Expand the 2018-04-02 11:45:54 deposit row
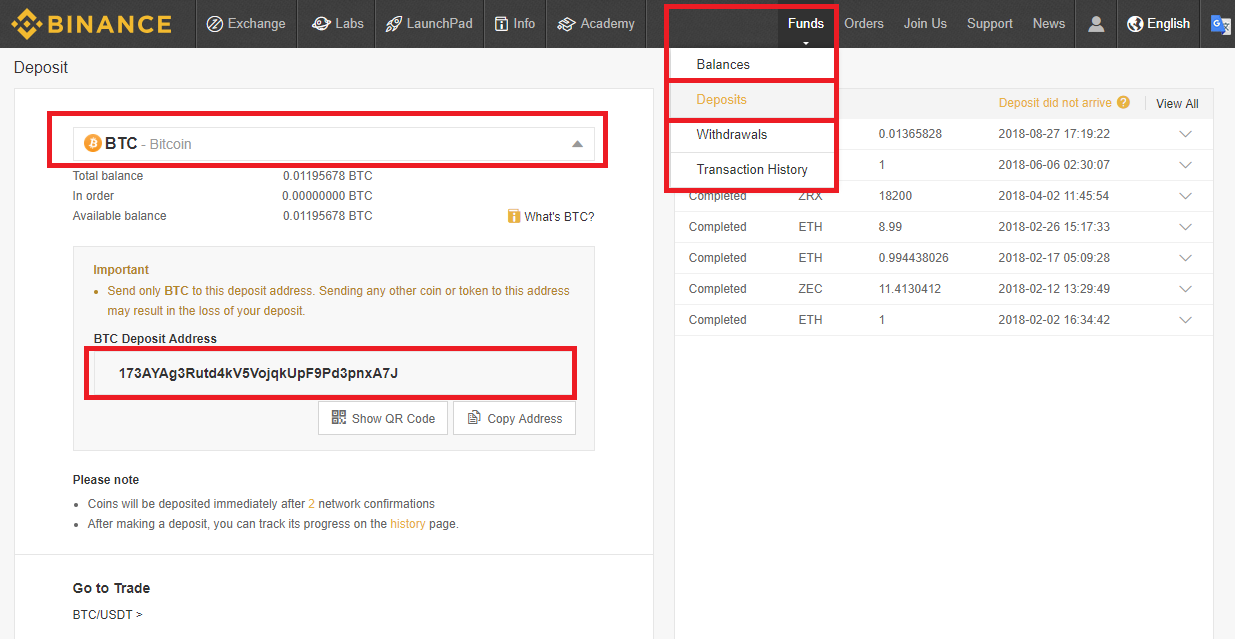 point(1186,196)
